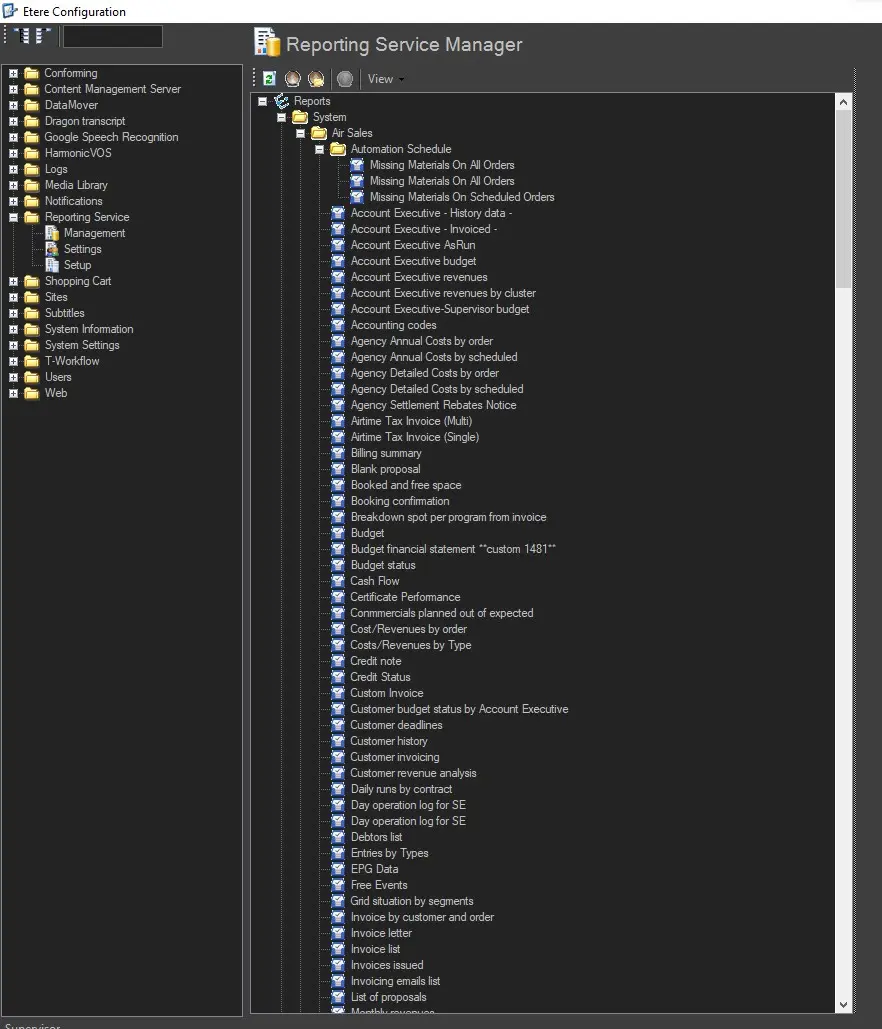This screenshot has height=1029, width=882.
Task: Open the Setup icon under Reporting Service
Action: pos(52,265)
